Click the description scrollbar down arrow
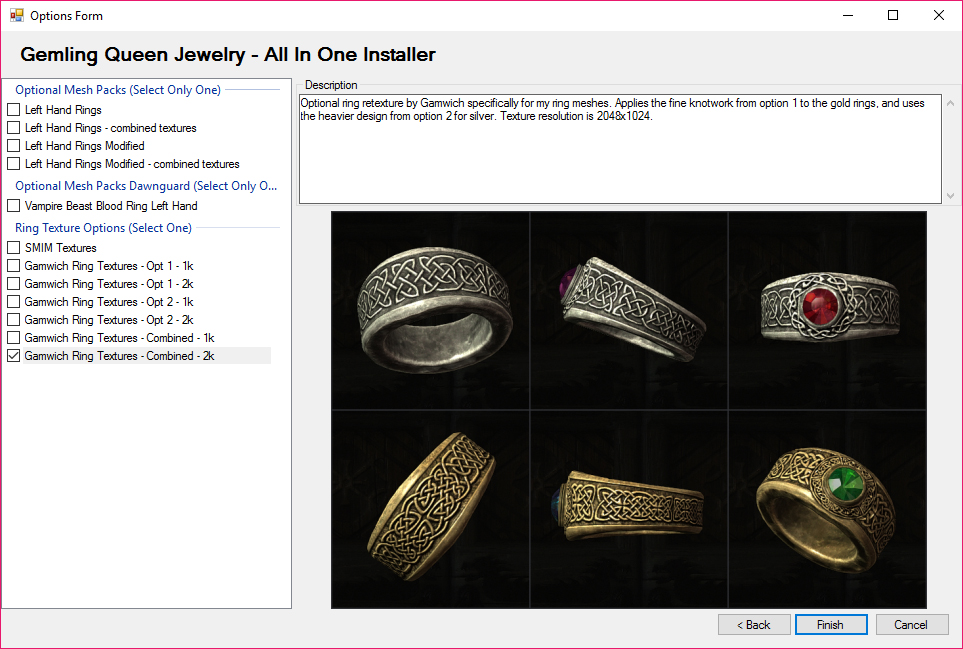 click(x=950, y=196)
